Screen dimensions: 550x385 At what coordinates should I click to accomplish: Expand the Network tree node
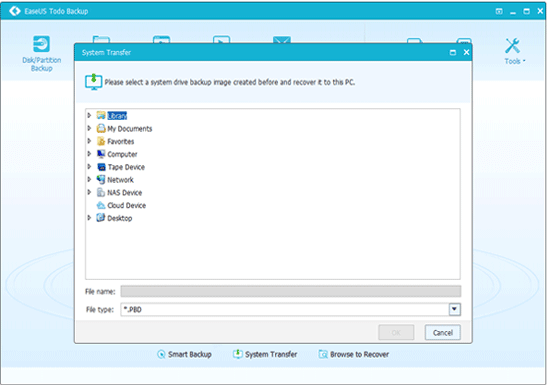click(89, 180)
